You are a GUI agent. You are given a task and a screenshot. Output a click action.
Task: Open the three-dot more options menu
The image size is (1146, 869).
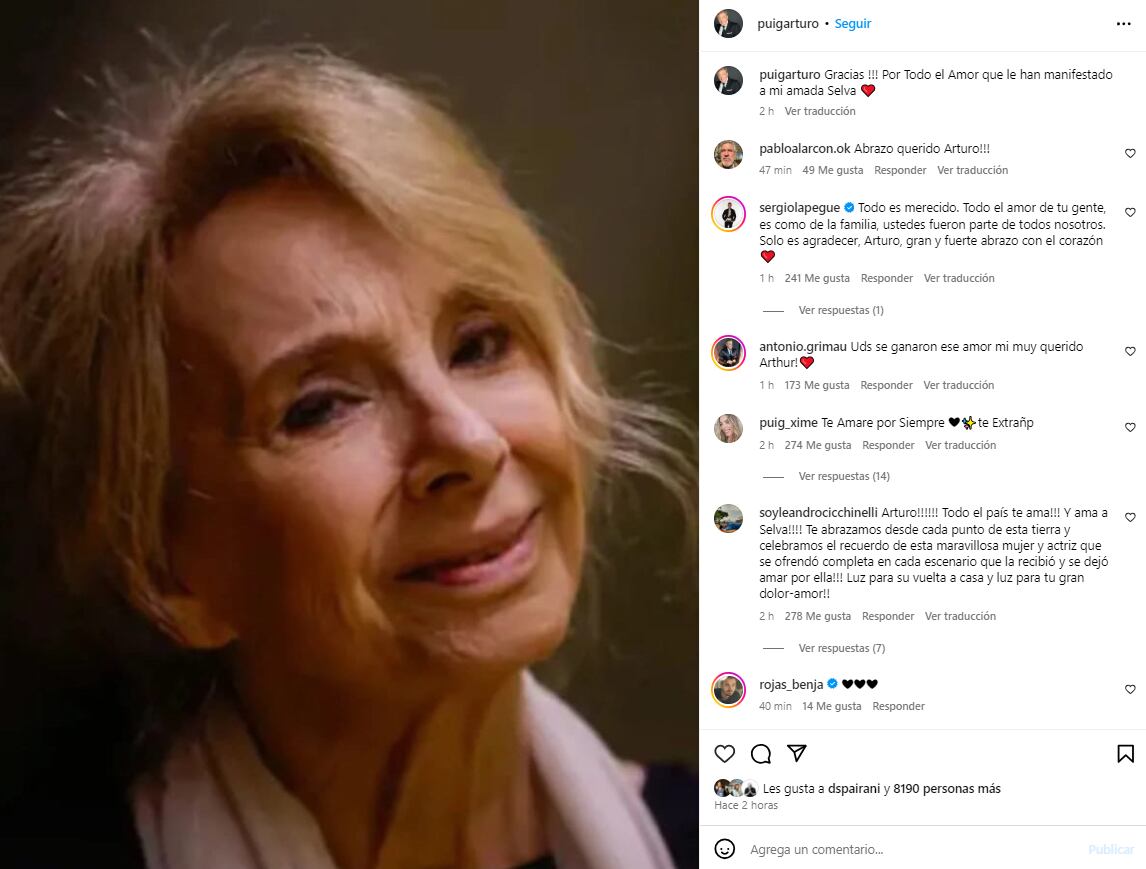coord(1123,24)
